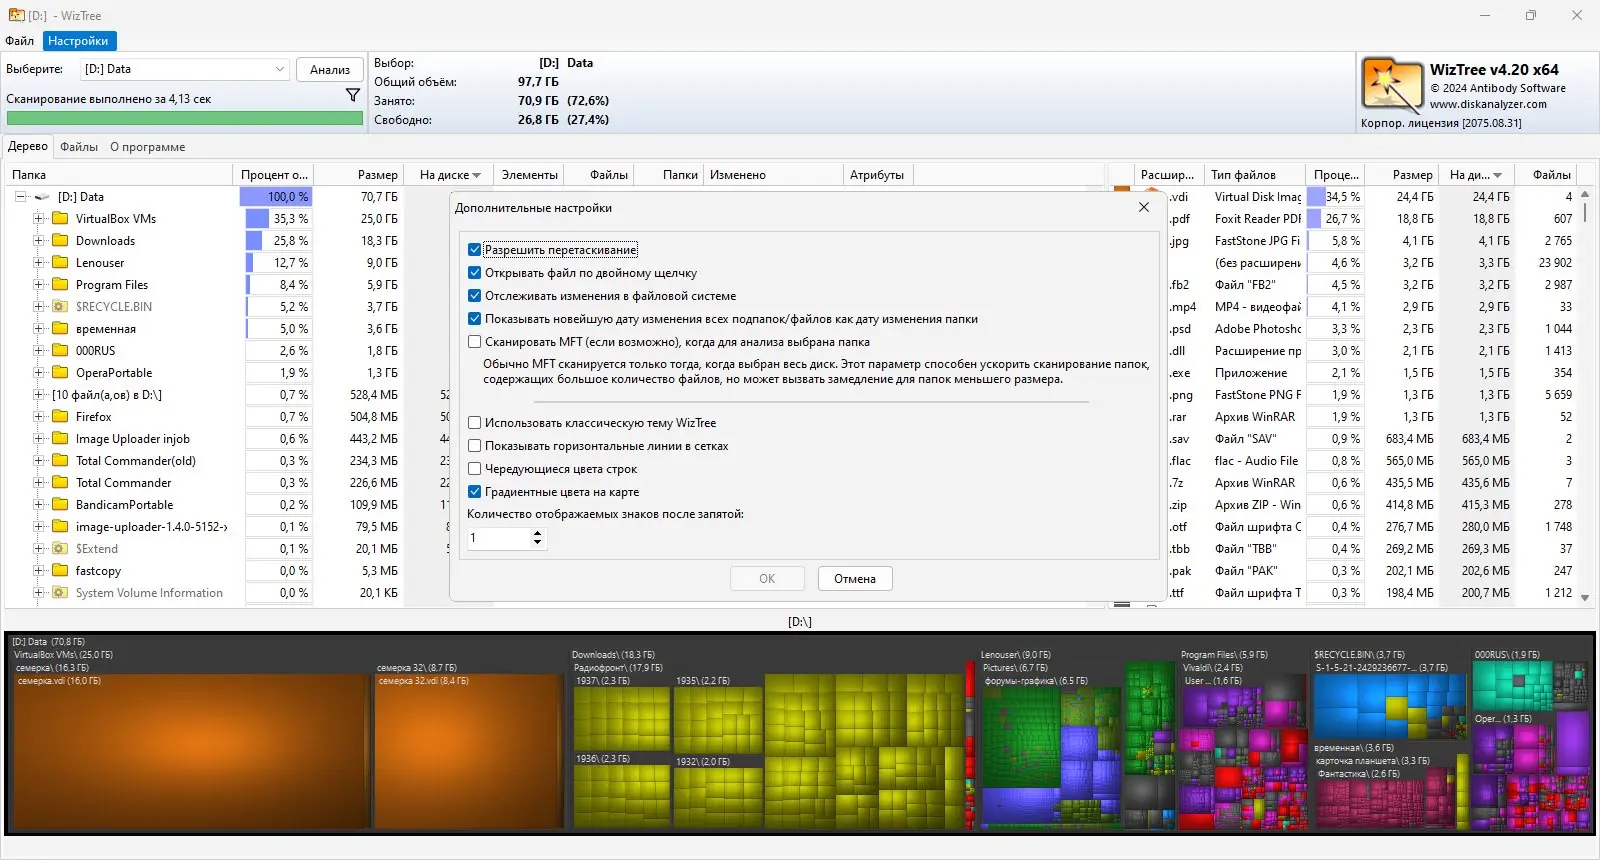Click the WizTree logo image
This screenshot has width=1600, height=860.
click(x=1392, y=85)
